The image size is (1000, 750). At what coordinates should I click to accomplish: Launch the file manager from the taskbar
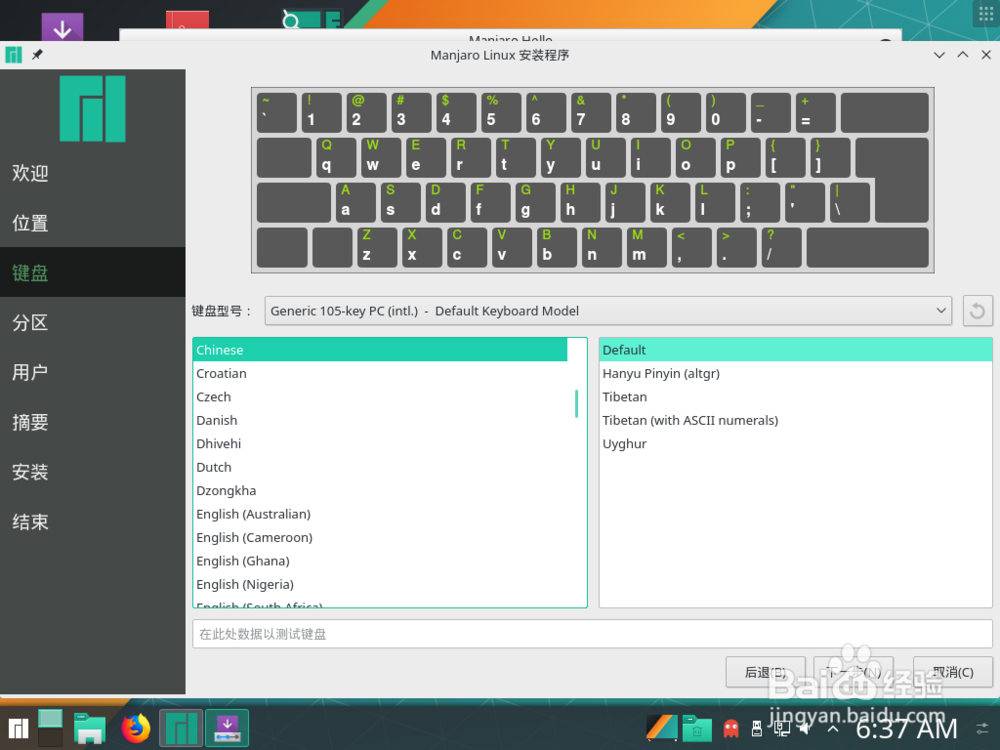[x=89, y=728]
